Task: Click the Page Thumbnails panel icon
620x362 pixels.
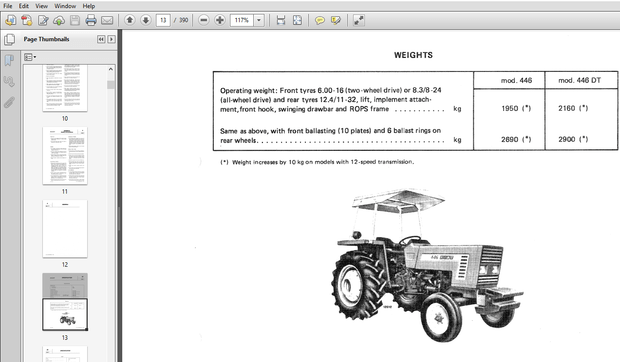Action: tap(9, 39)
